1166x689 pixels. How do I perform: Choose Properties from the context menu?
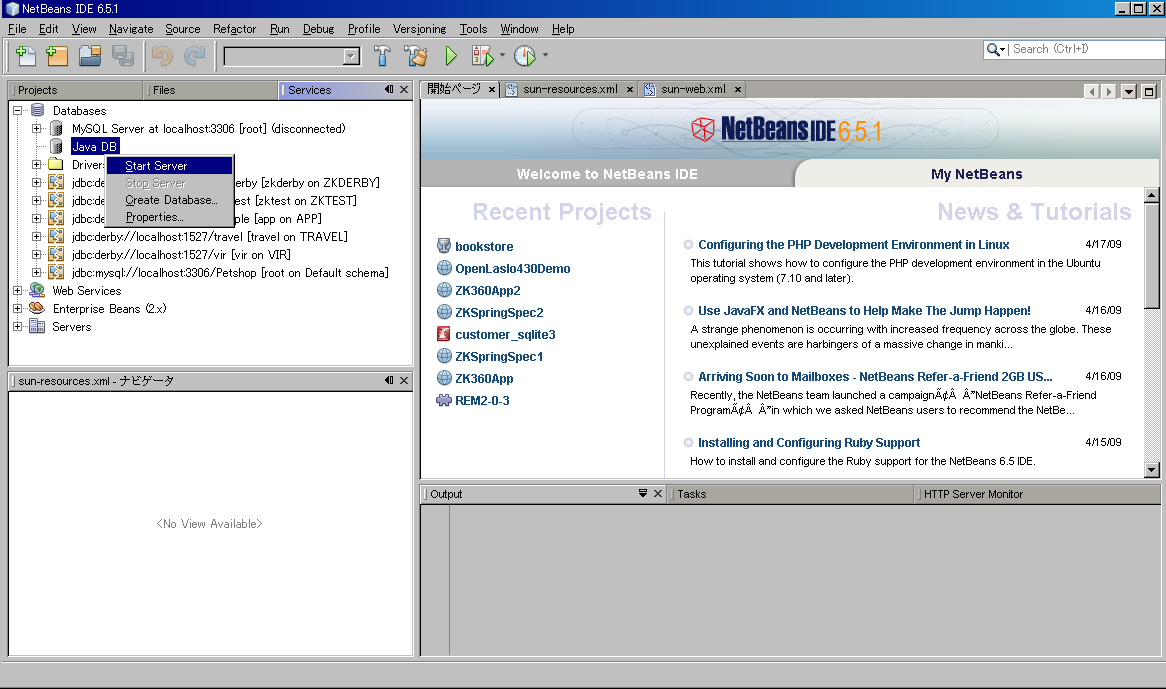click(x=170, y=217)
